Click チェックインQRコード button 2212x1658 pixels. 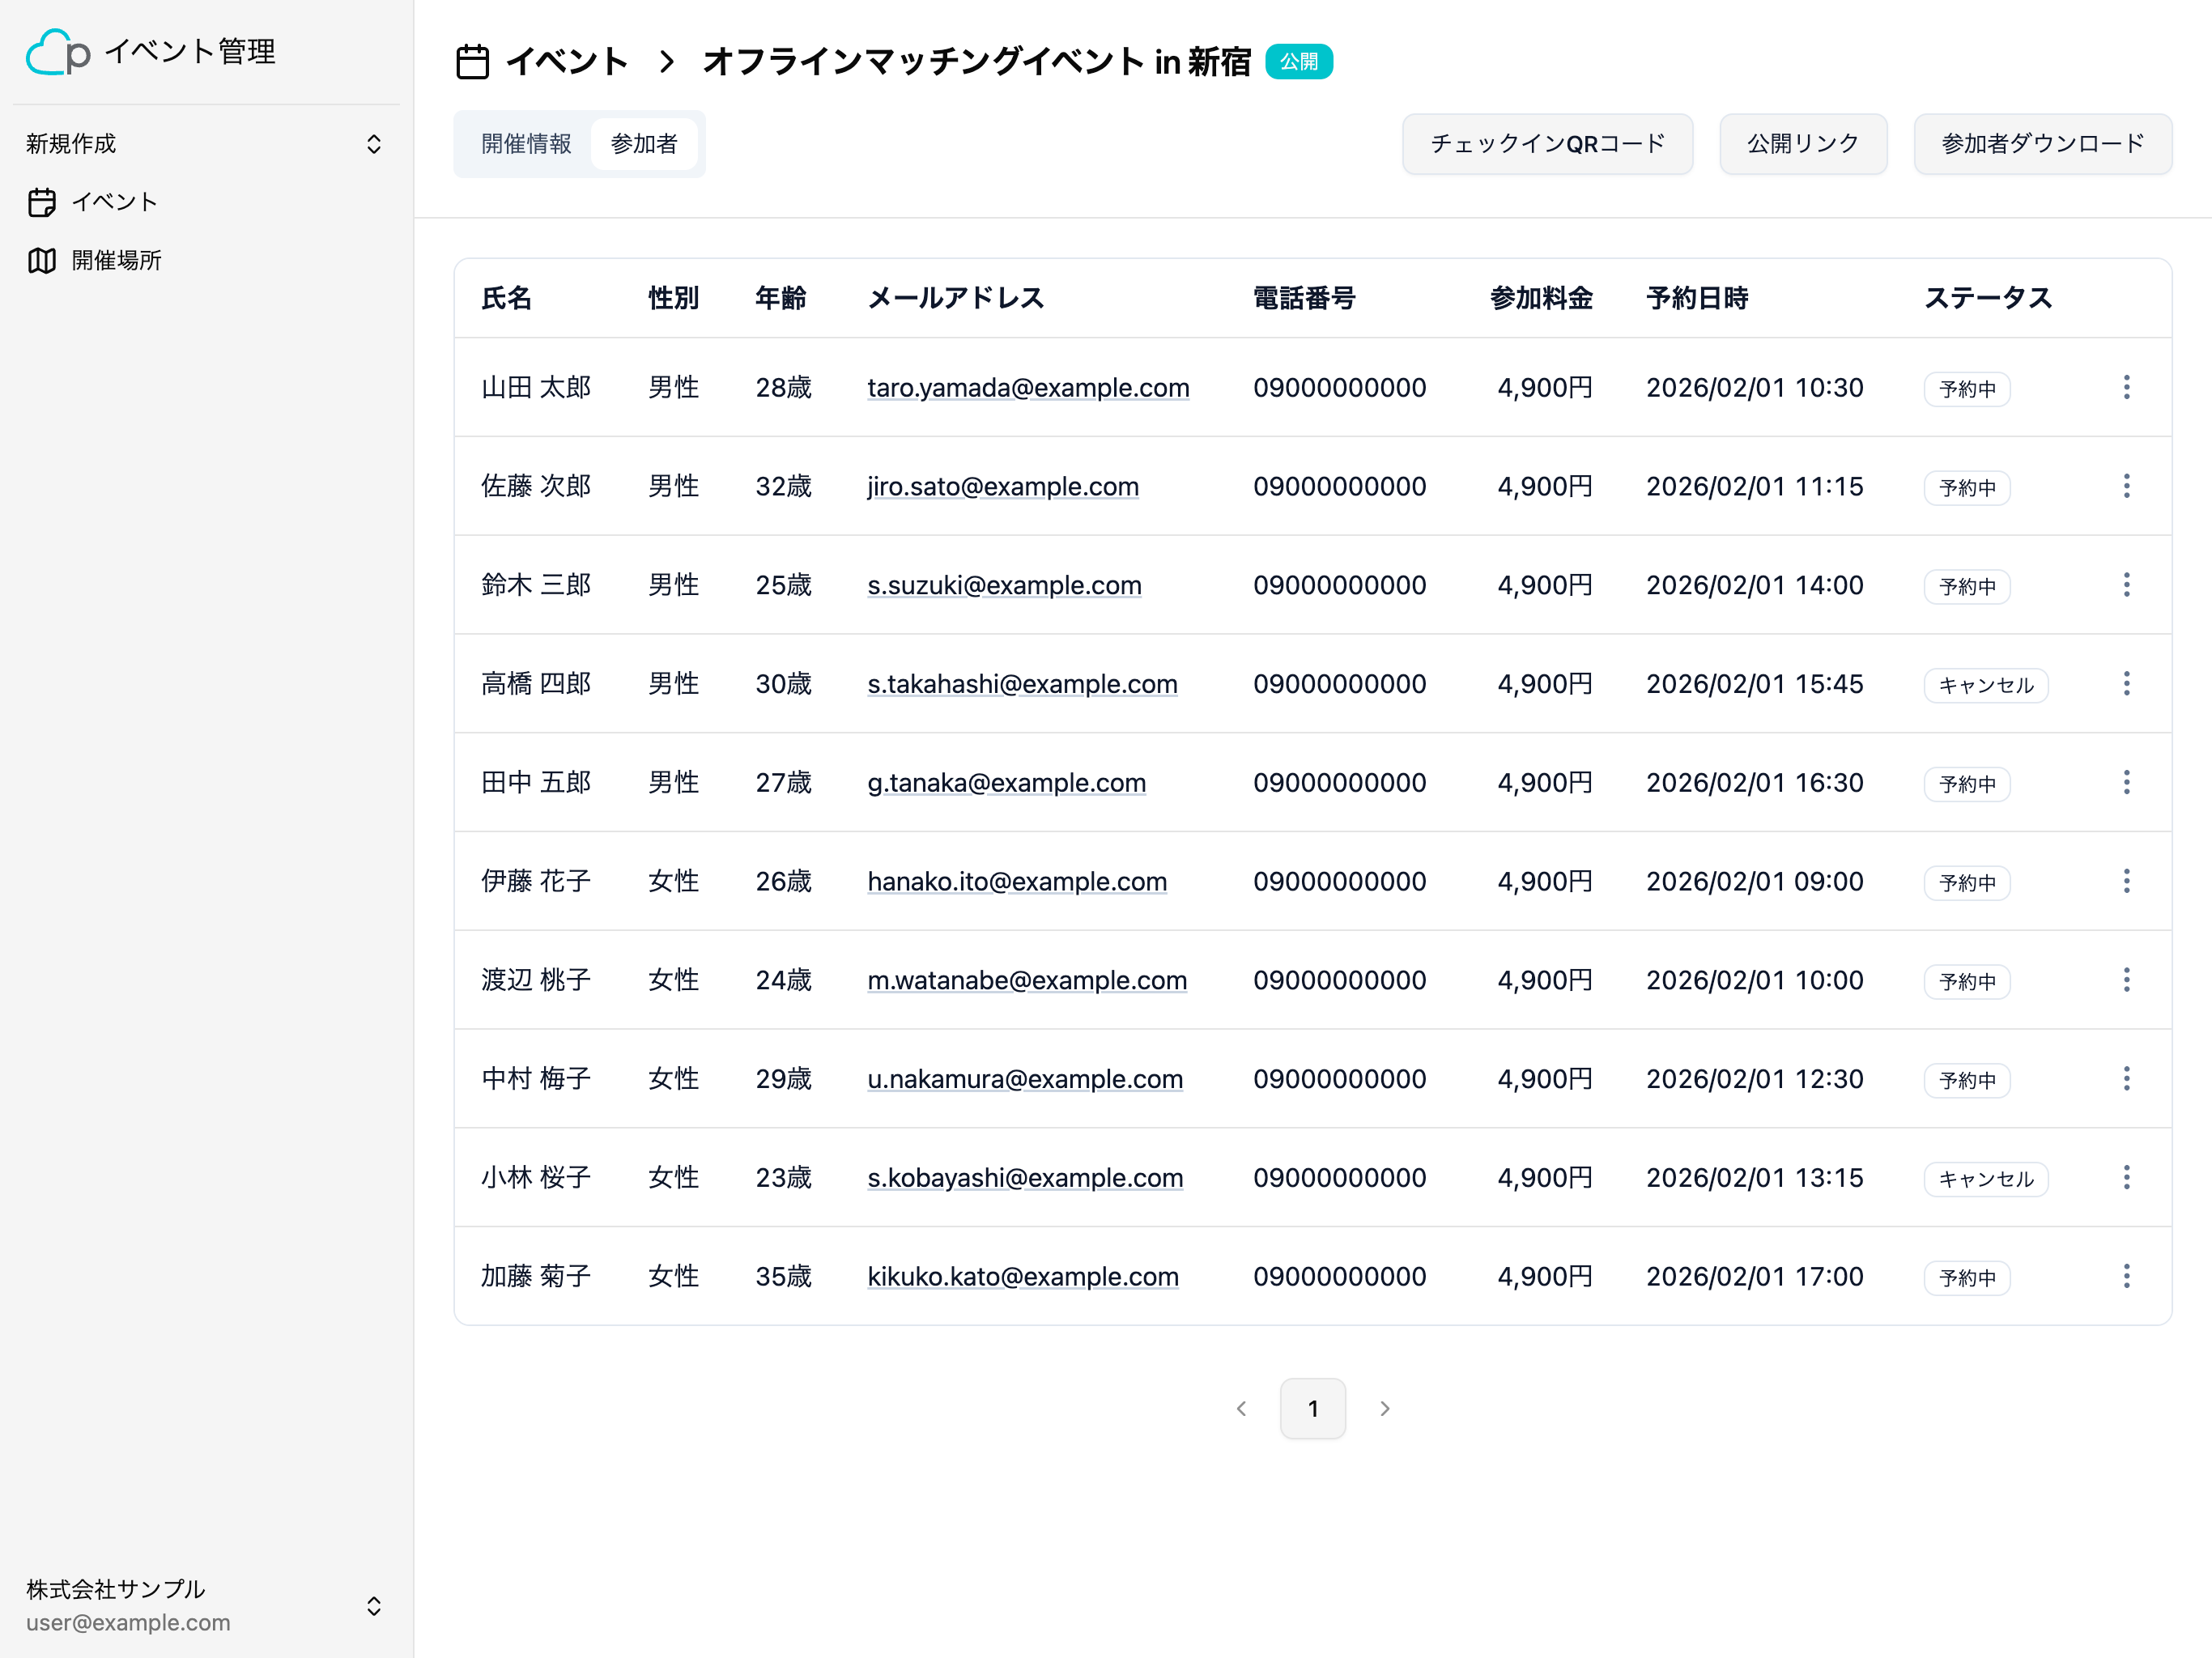[1547, 144]
